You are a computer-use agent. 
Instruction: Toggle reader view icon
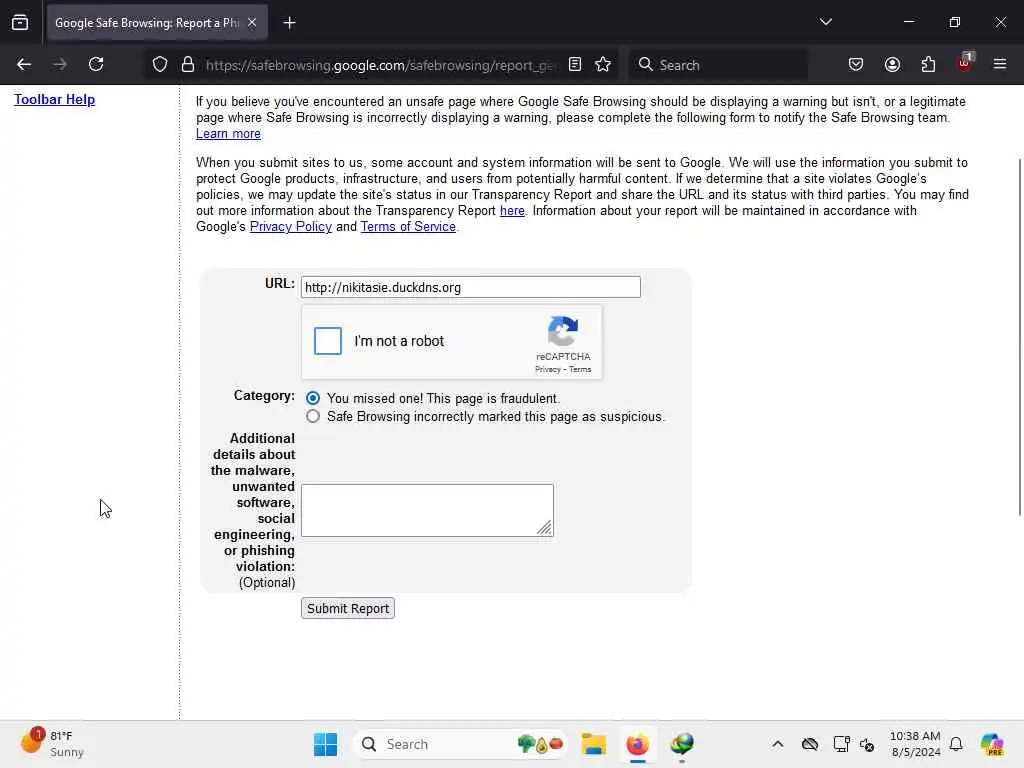pyautogui.click(x=575, y=65)
